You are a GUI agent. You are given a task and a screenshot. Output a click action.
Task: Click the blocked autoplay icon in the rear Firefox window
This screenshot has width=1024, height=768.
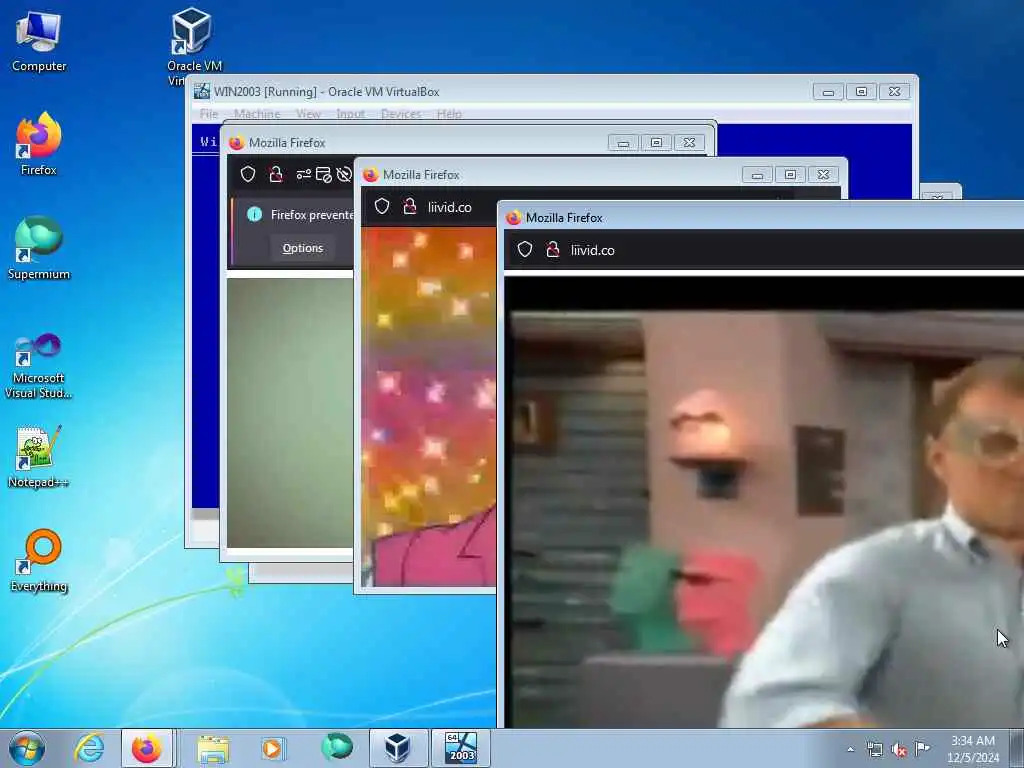click(344, 174)
